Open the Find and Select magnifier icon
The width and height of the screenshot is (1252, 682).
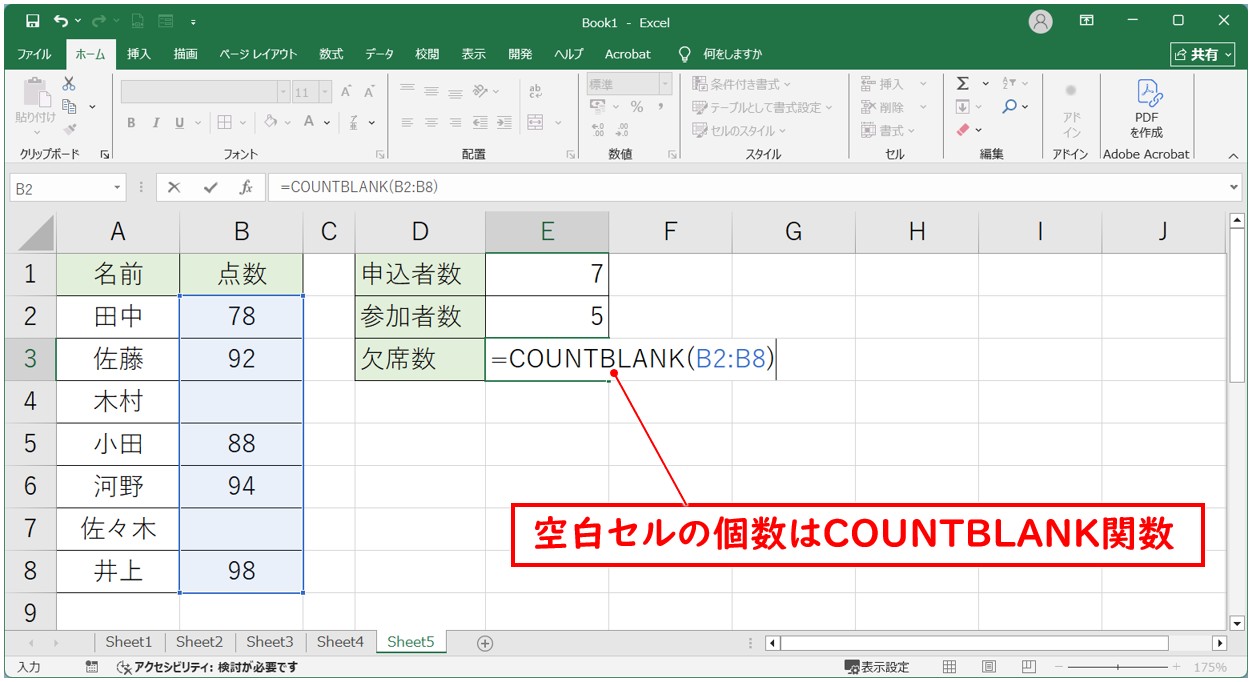pos(1009,106)
